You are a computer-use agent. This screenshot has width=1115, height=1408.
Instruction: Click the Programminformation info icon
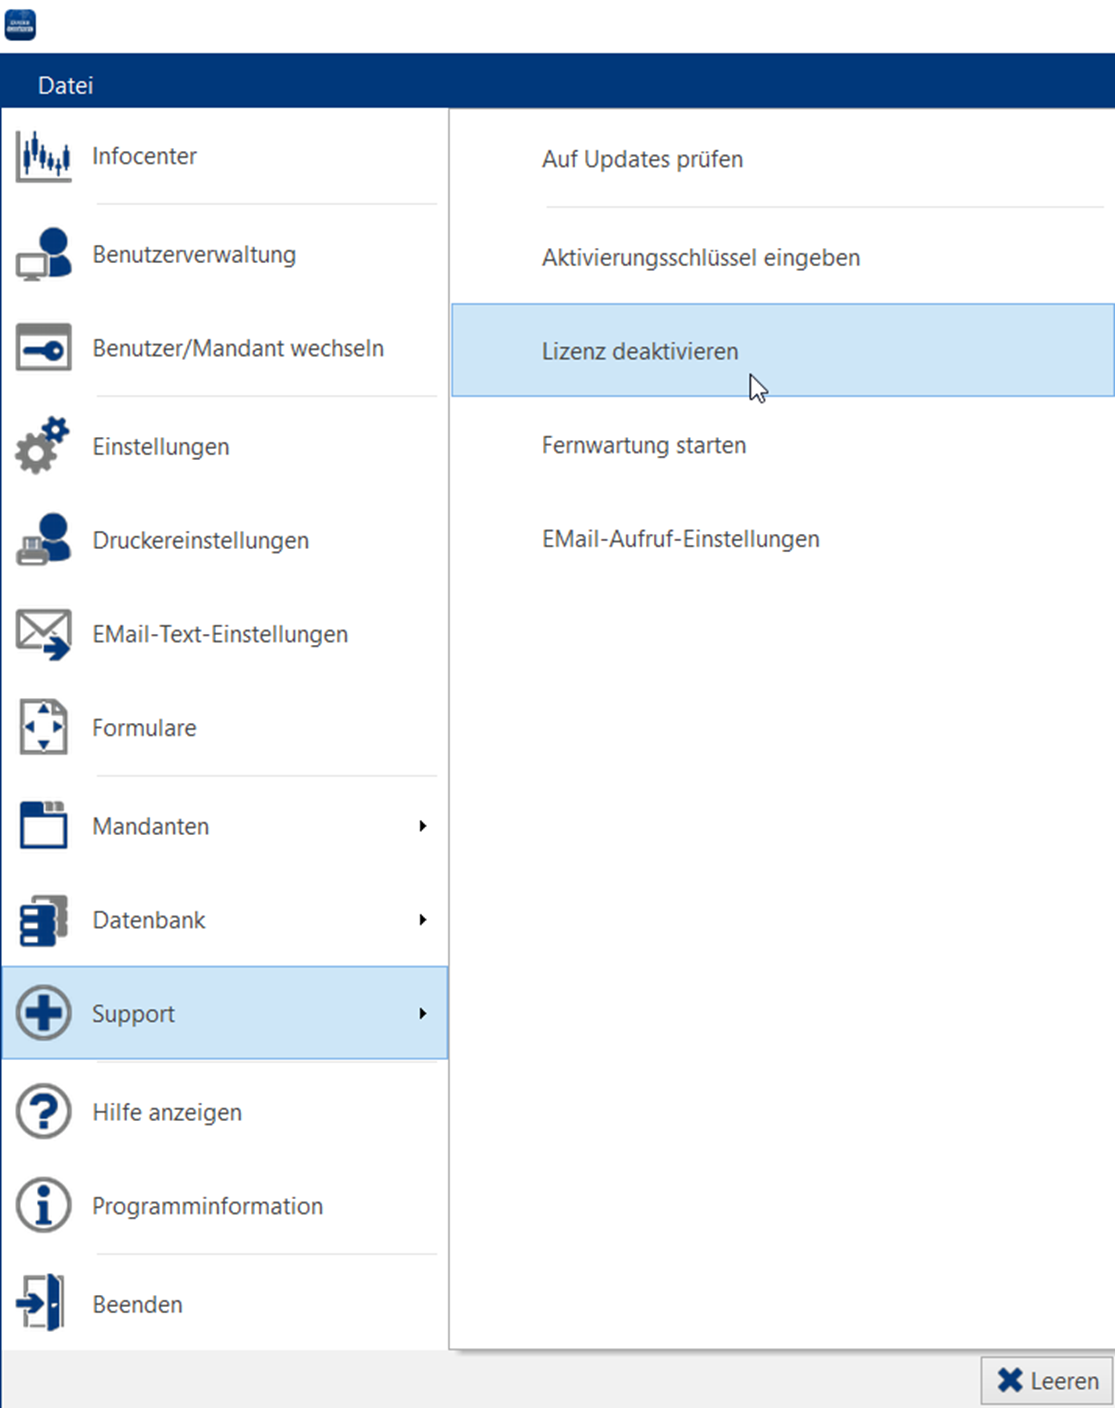pos(43,1206)
